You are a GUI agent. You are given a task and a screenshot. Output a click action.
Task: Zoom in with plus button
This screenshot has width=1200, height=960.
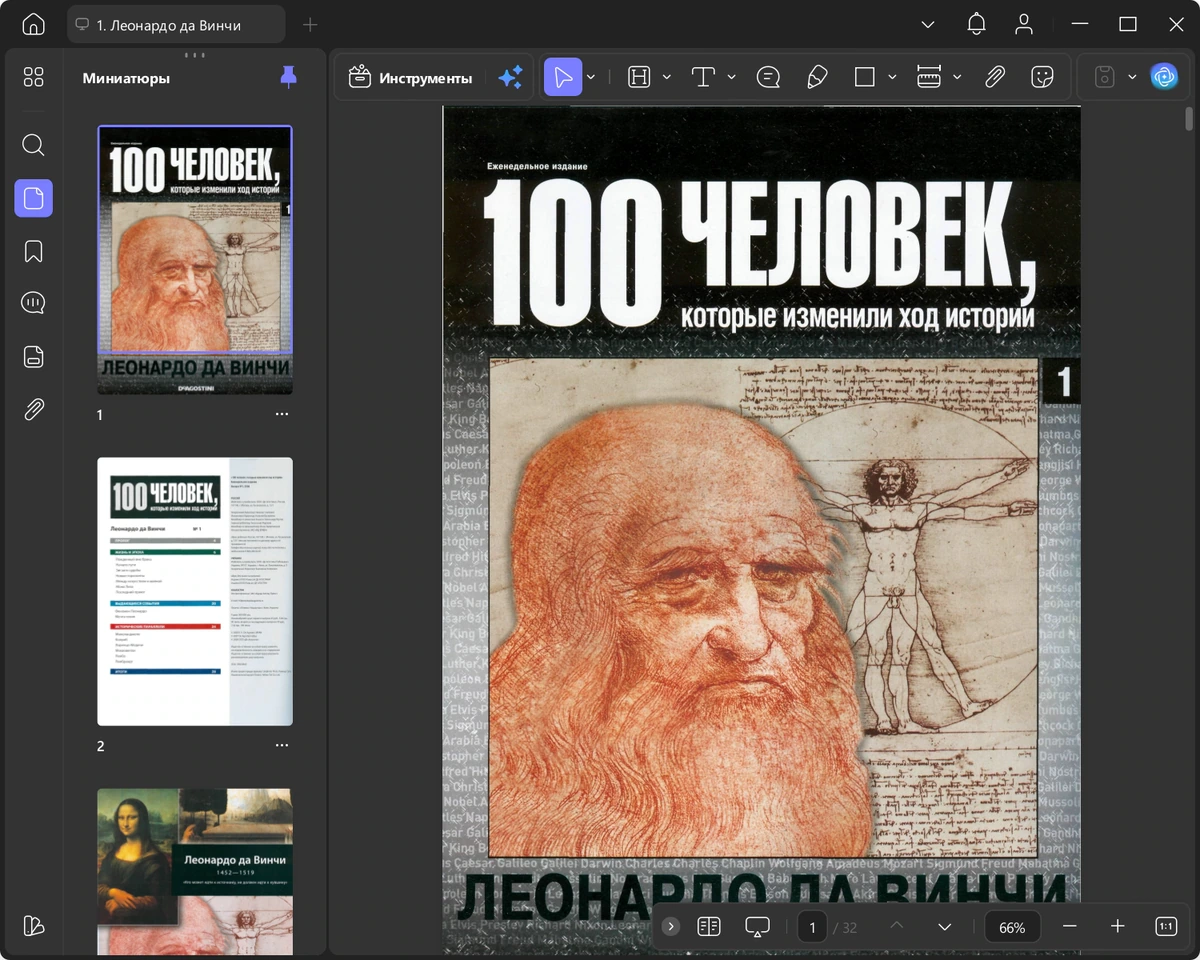[x=1118, y=927]
